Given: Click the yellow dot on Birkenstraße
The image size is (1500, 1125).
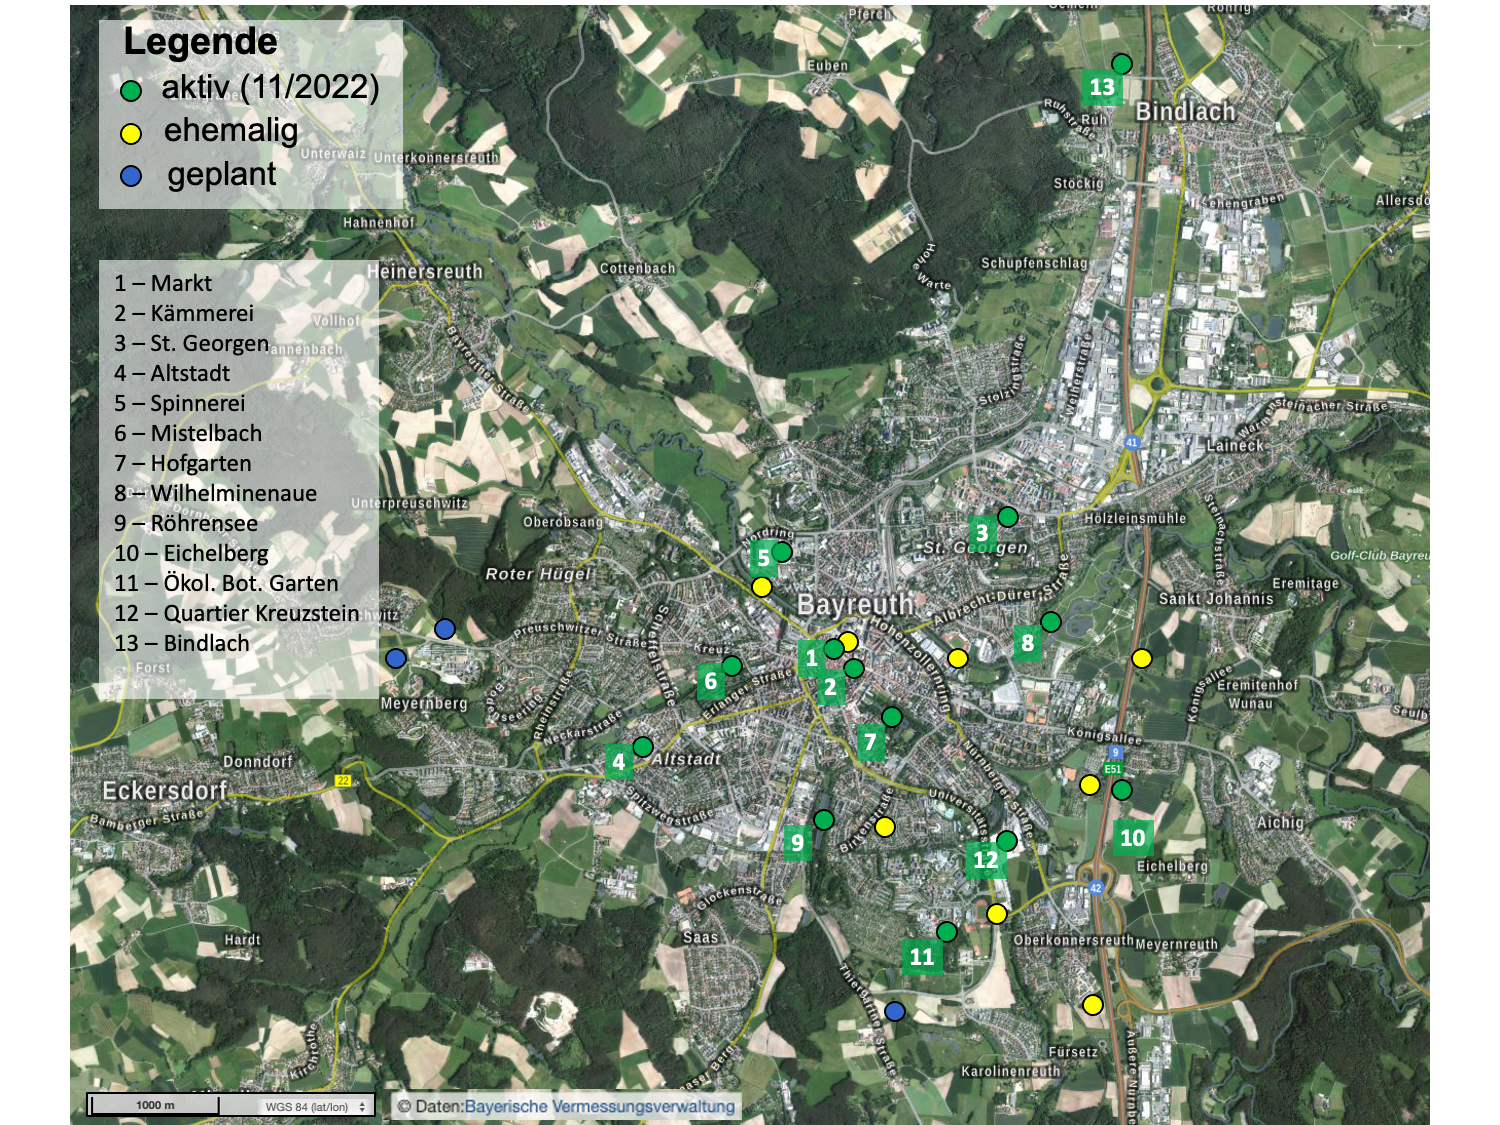Looking at the screenshot, I should tap(885, 827).
